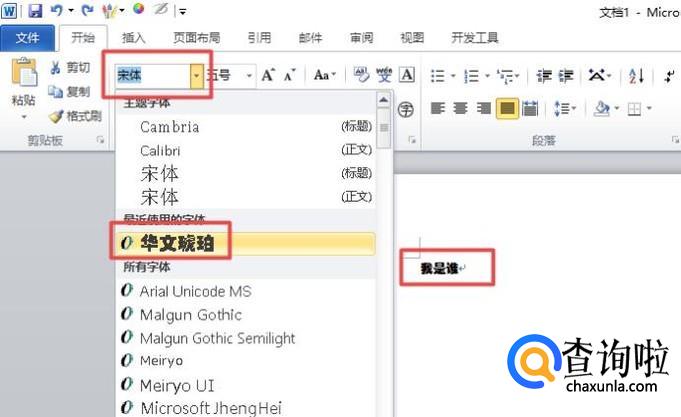Open the 开发工具 tab
The height and width of the screenshot is (417, 681).
click(475, 38)
